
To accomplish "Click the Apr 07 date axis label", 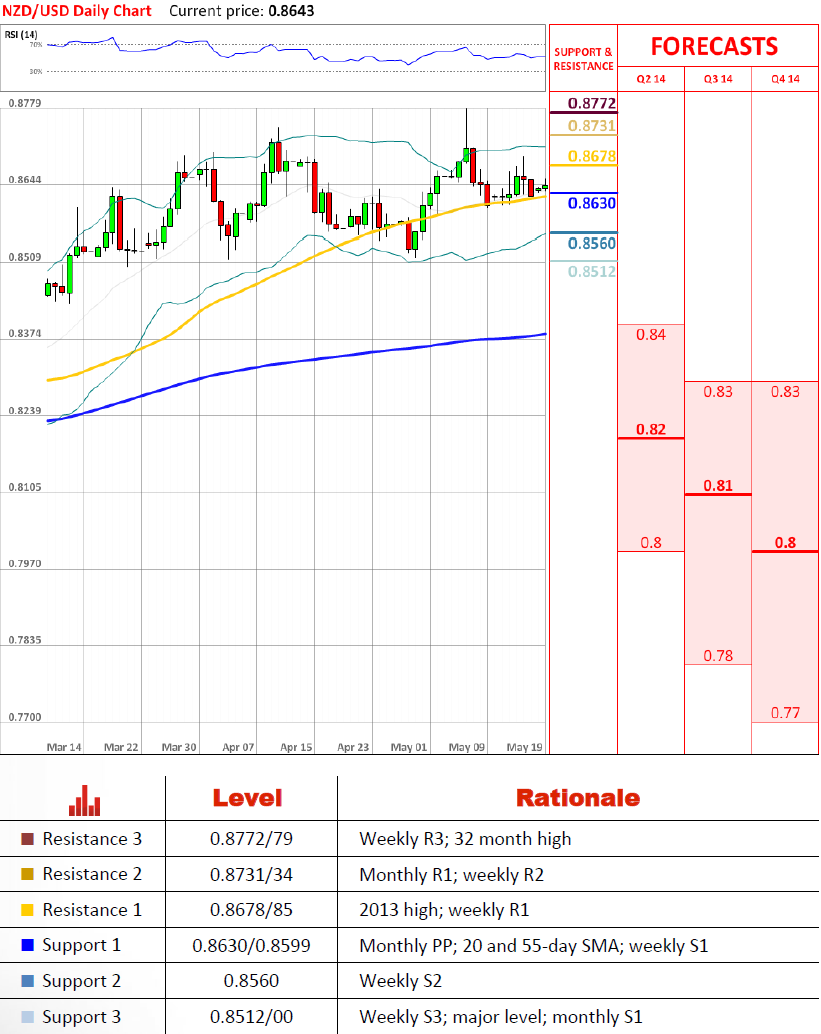I will pyautogui.click(x=238, y=747).
